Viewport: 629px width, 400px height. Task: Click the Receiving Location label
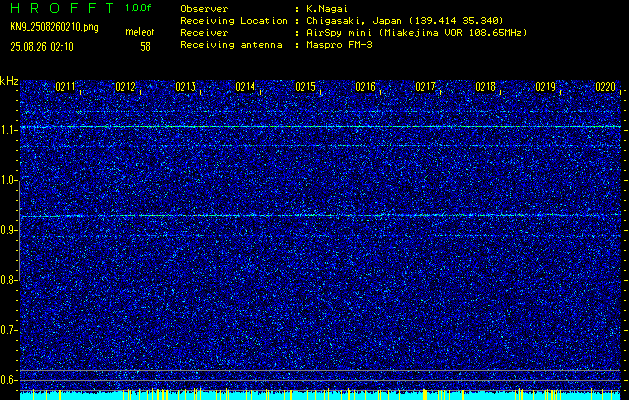coord(234,21)
